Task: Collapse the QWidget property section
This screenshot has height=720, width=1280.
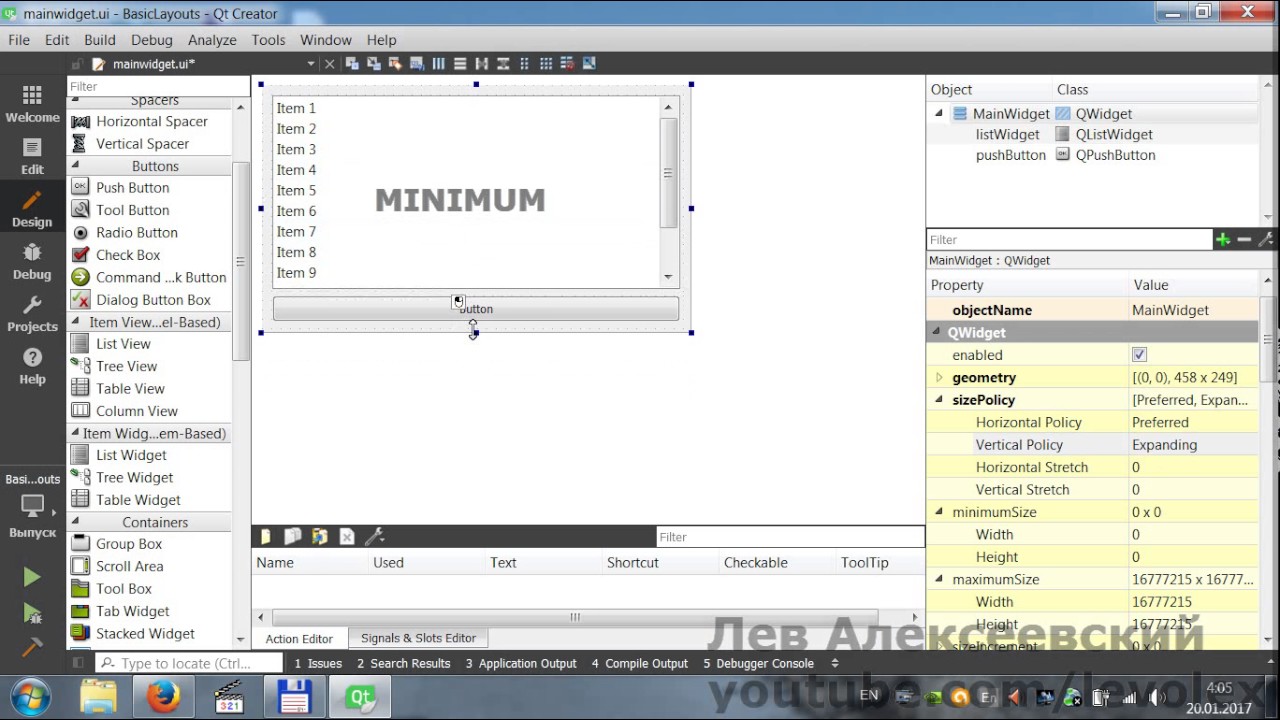Action: click(x=937, y=332)
